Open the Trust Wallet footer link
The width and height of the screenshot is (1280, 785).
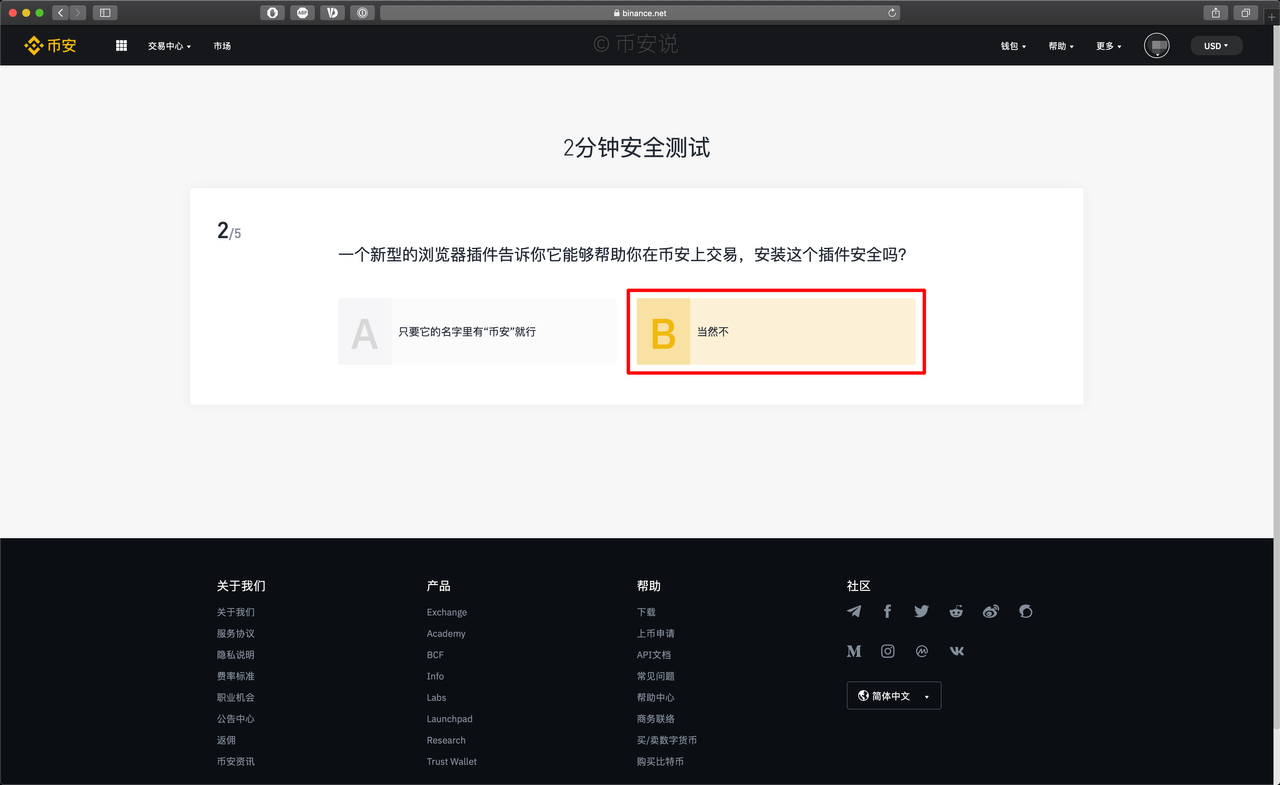pos(452,762)
